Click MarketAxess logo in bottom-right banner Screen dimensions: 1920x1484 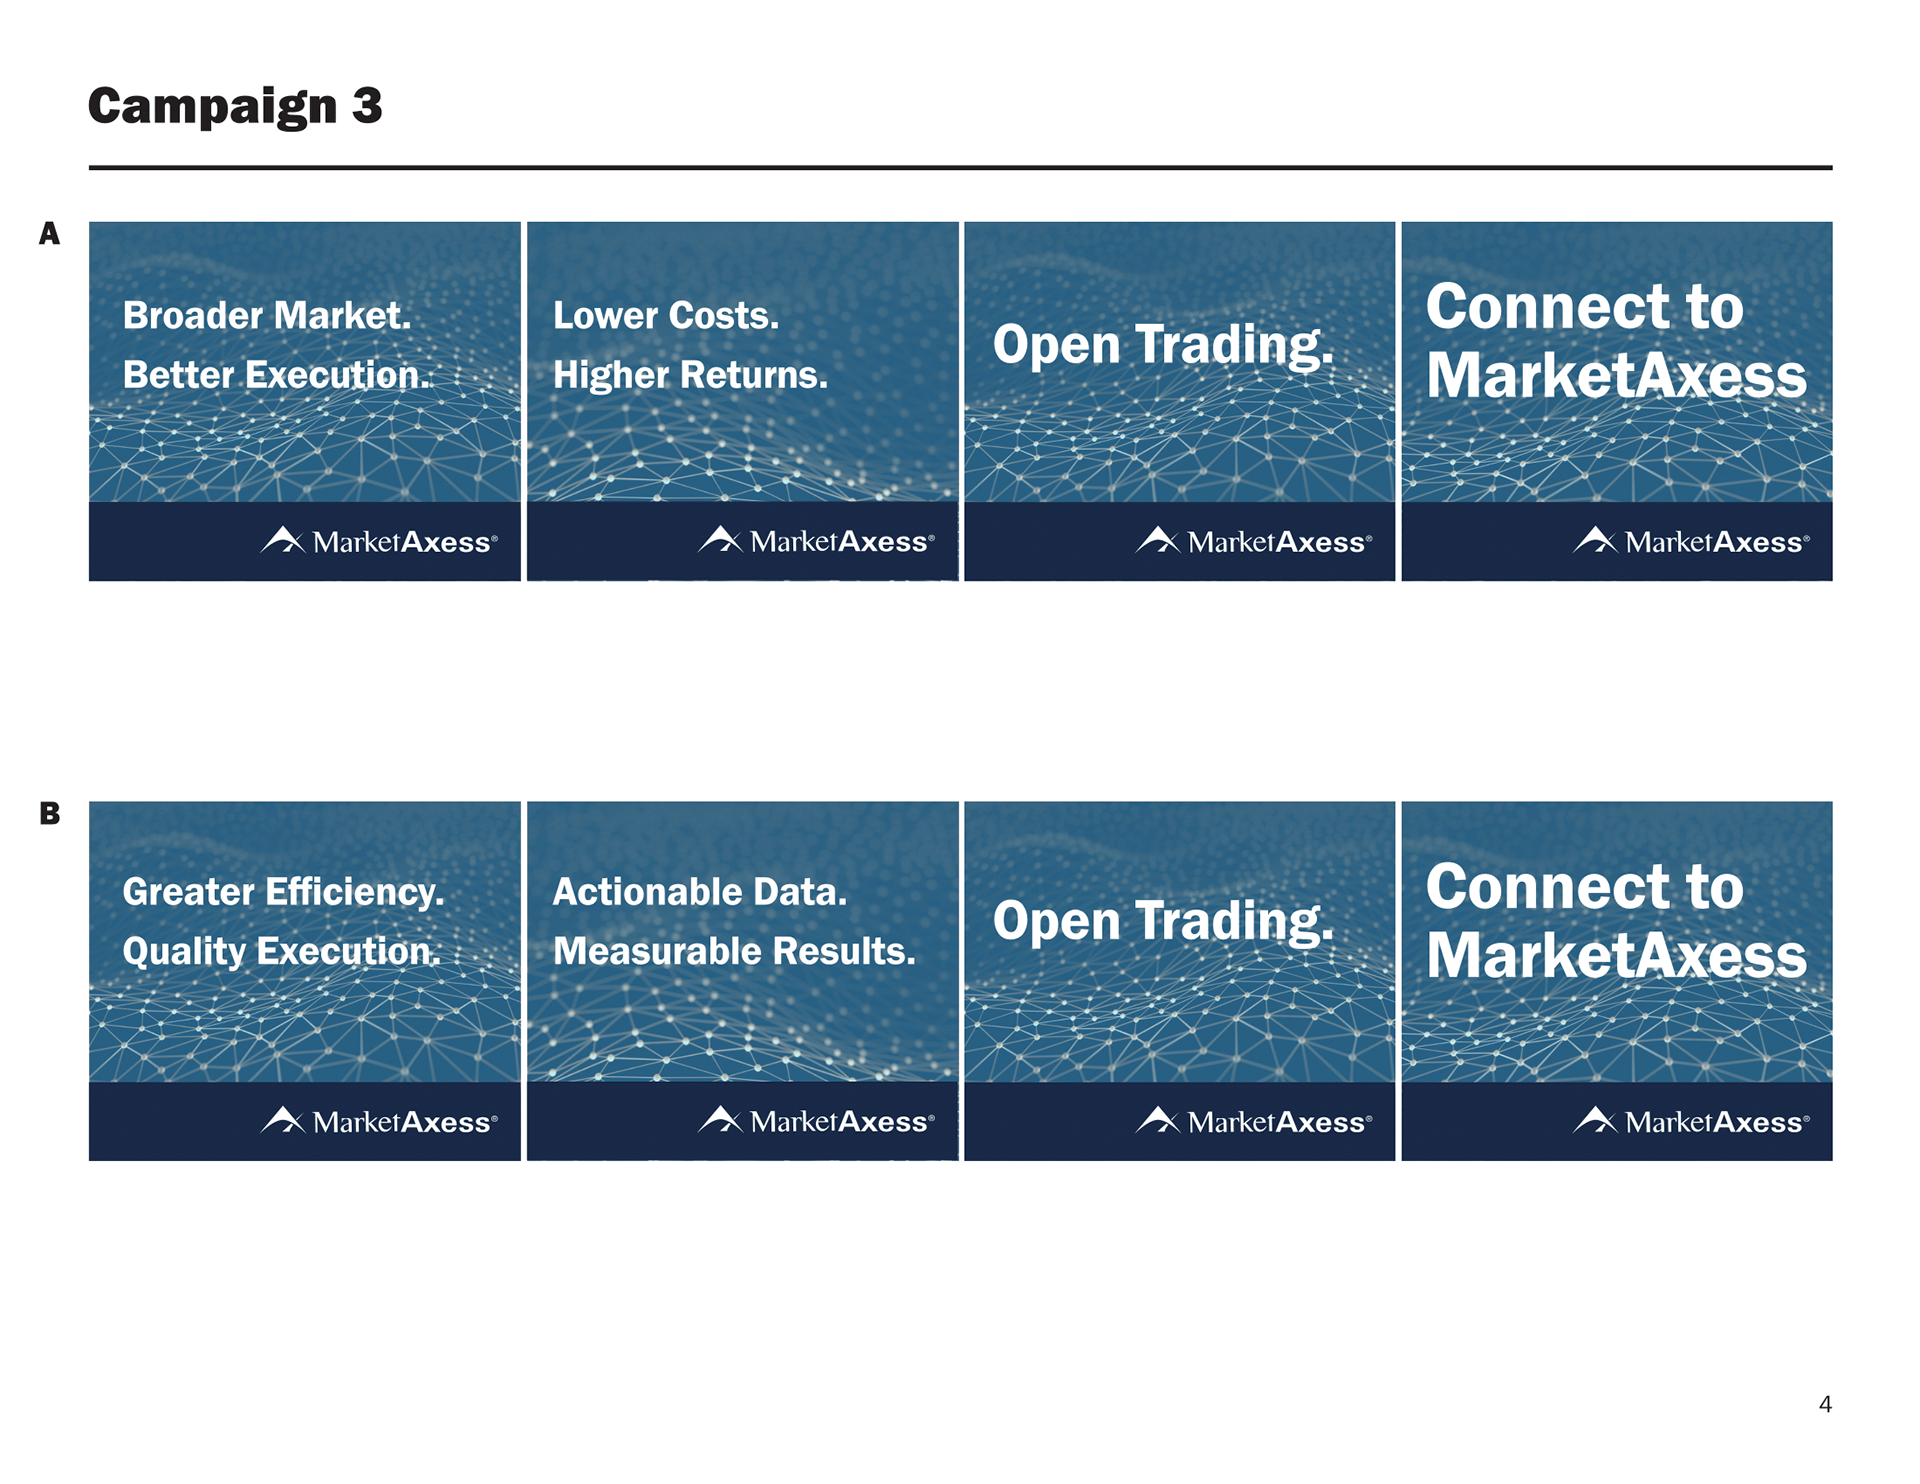click(x=1691, y=1122)
